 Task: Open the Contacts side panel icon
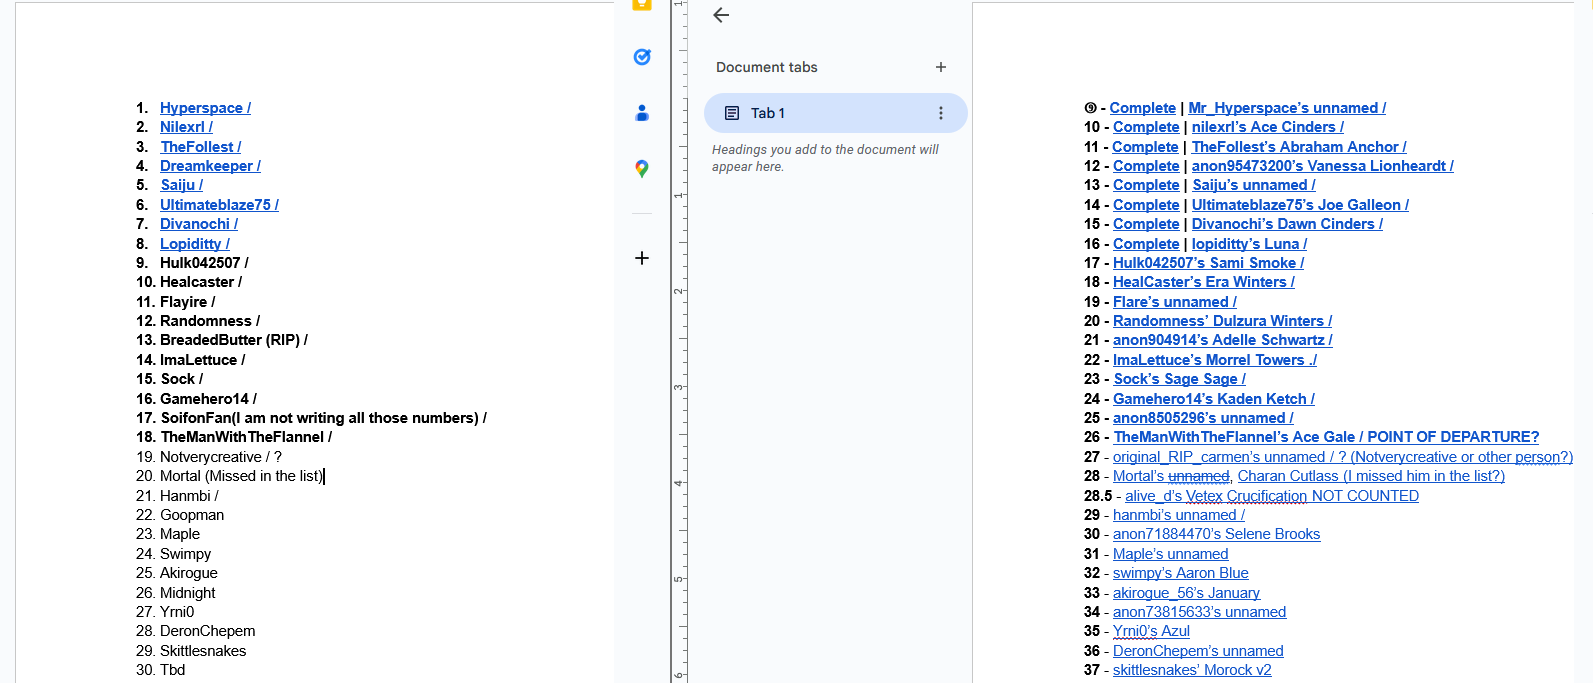click(642, 113)
